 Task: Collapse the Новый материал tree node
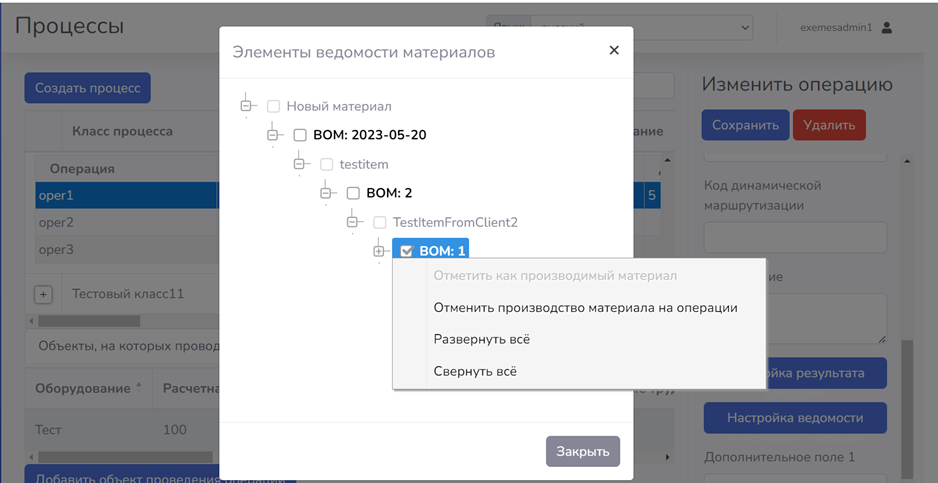point(247,106)
